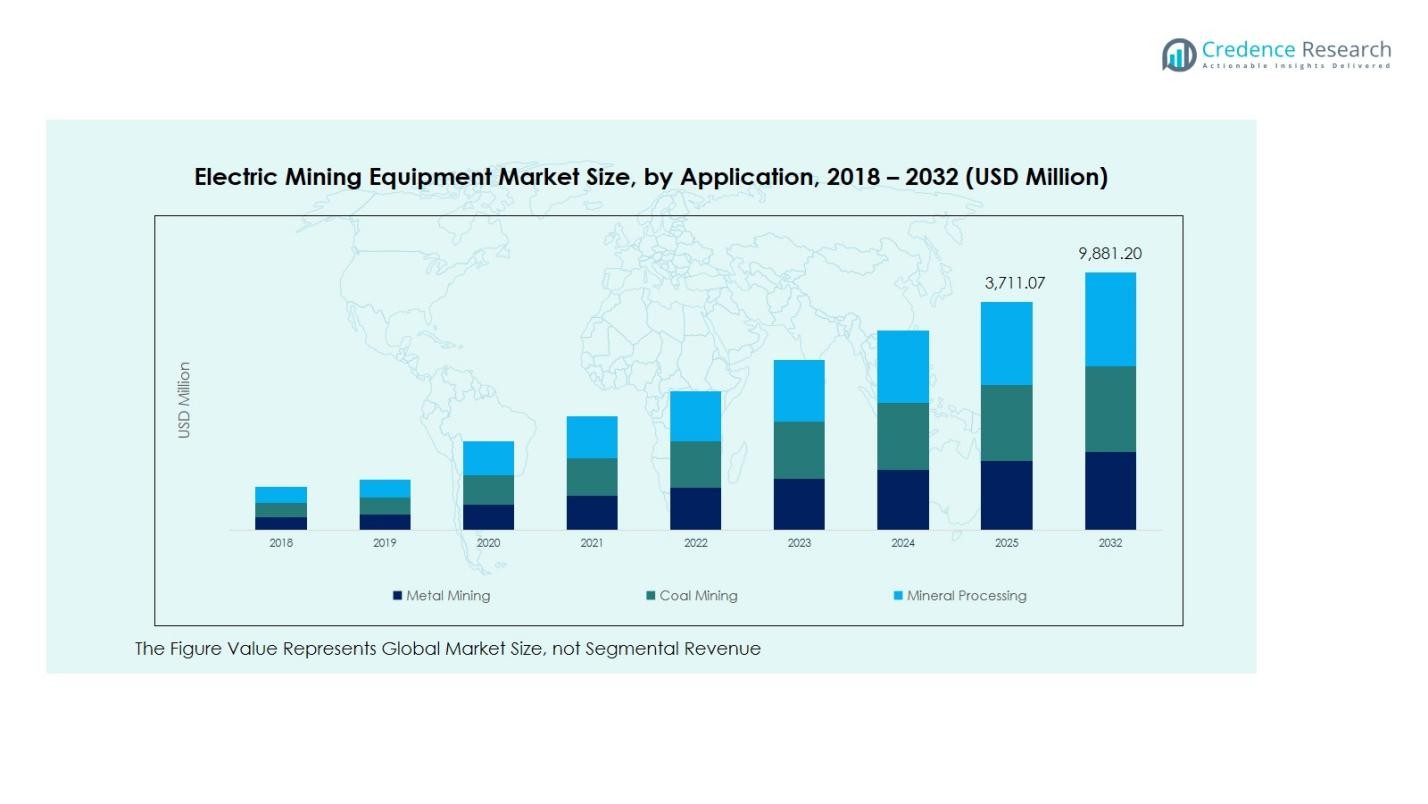
Task: Click the Metal Mining segment of the 2024 bar
Action: pos(903,497)
